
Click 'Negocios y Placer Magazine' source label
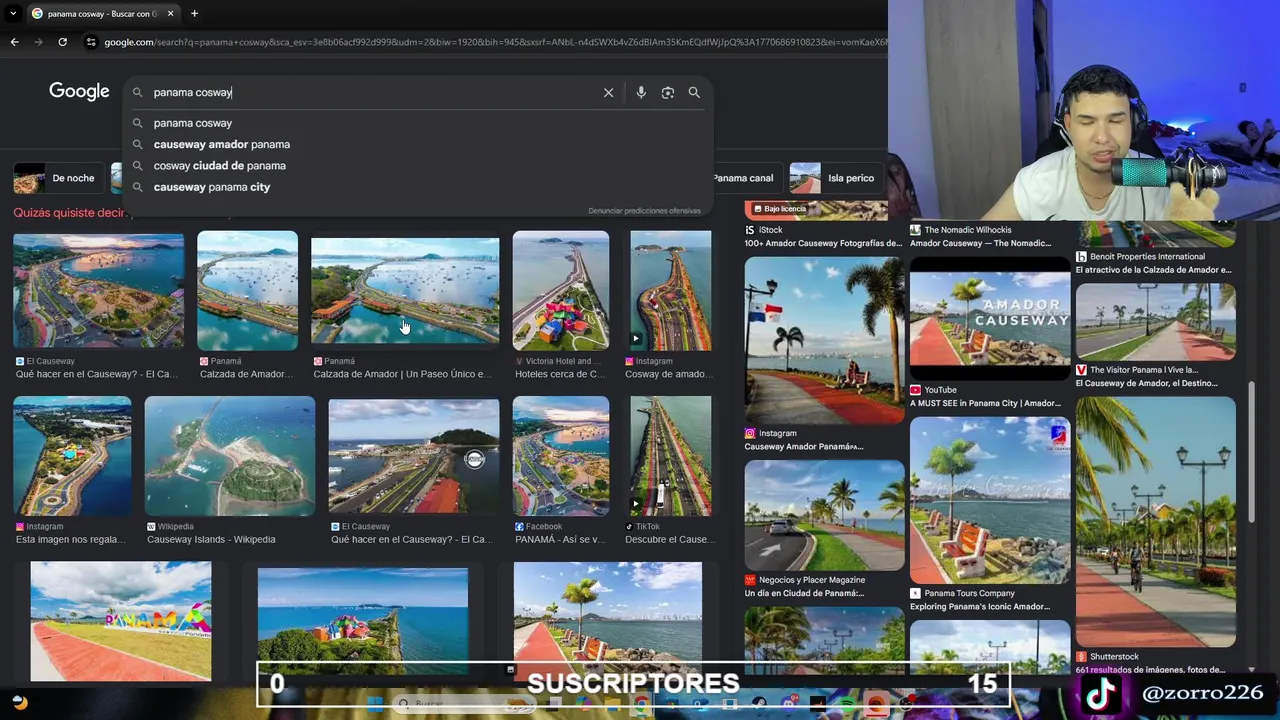coord(811,580)
